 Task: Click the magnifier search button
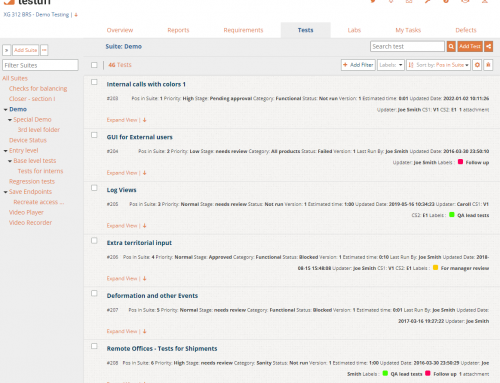(451, 46)
